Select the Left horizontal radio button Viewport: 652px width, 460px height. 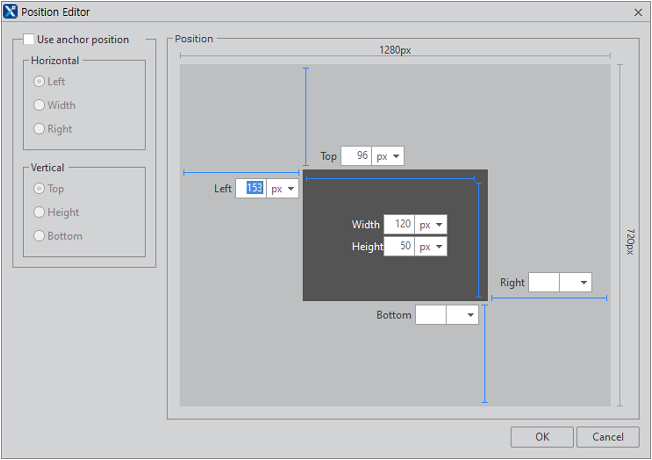[40, 81]
